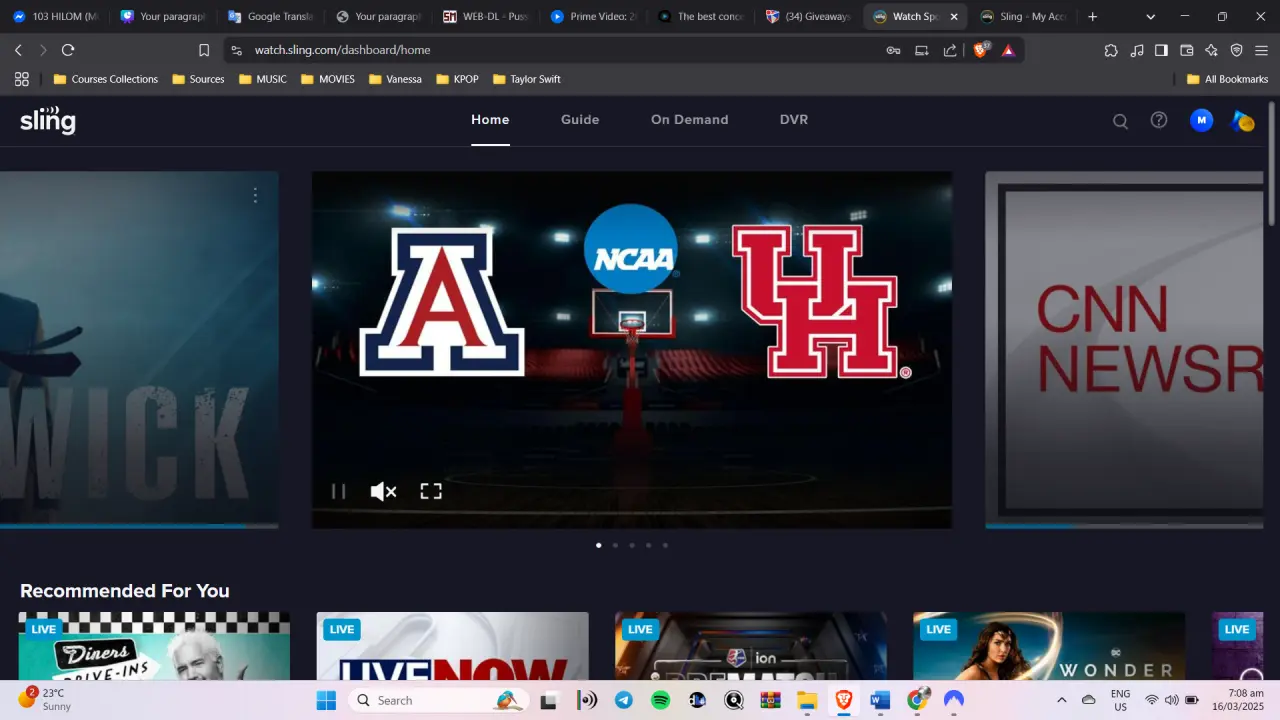The width and height of the screenshot is (1280, 720).
Task: Open a new browser tab
Action: [1092, 17]
